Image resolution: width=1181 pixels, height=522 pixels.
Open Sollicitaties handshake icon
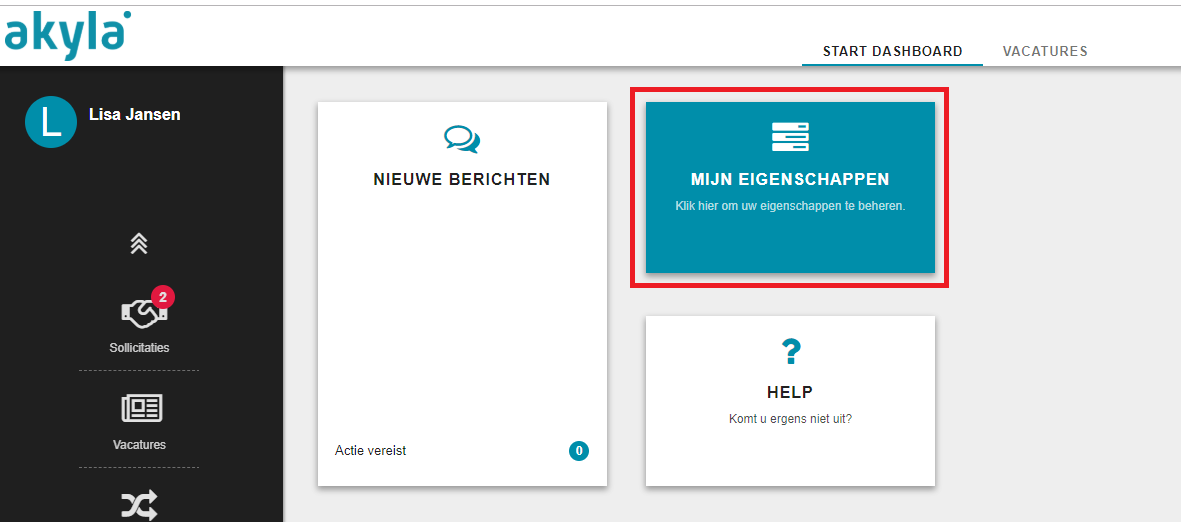[x=142, y=313]
